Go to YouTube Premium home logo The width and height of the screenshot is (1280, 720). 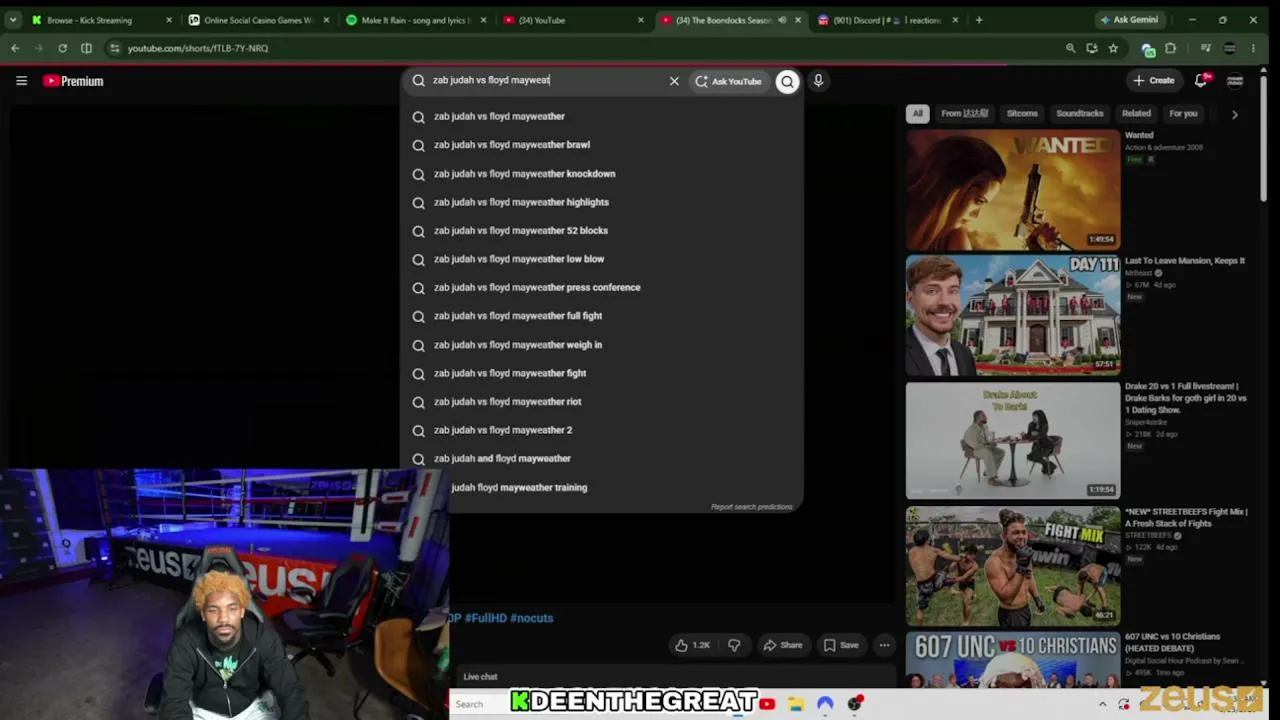(x=73, y=81)
